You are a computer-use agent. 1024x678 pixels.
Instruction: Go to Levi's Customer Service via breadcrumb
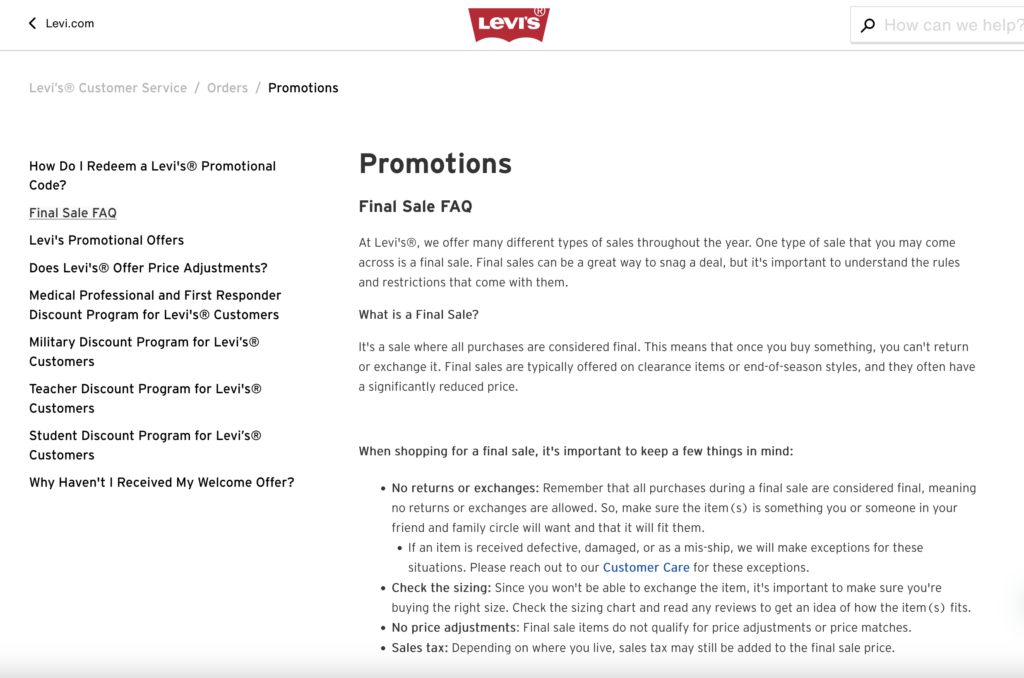[108, 87]
